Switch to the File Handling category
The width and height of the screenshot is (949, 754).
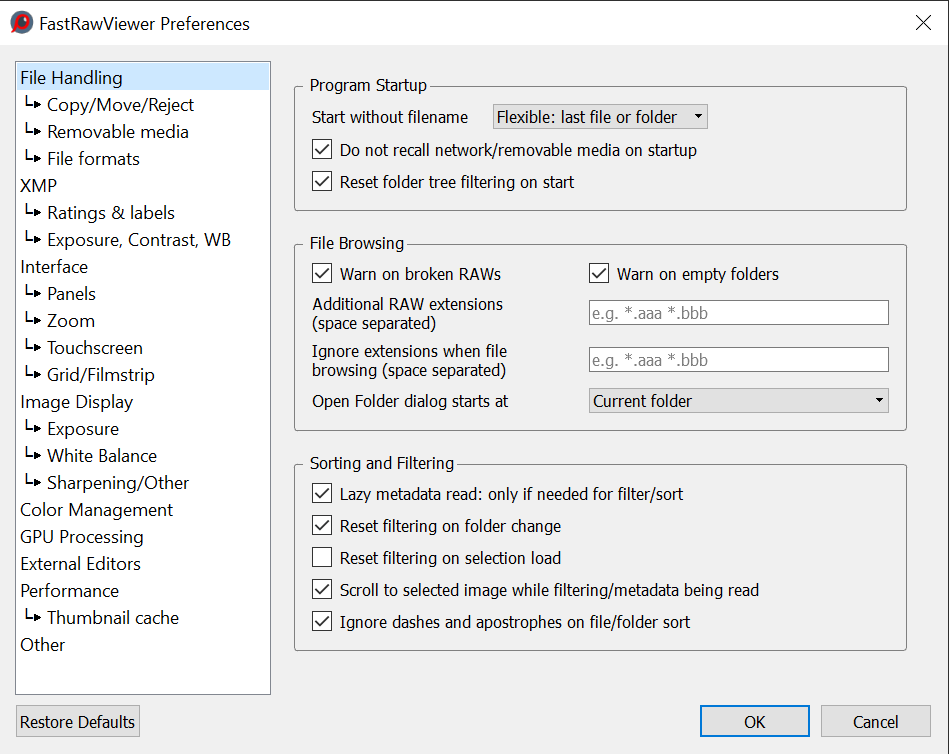coord(69,77)
